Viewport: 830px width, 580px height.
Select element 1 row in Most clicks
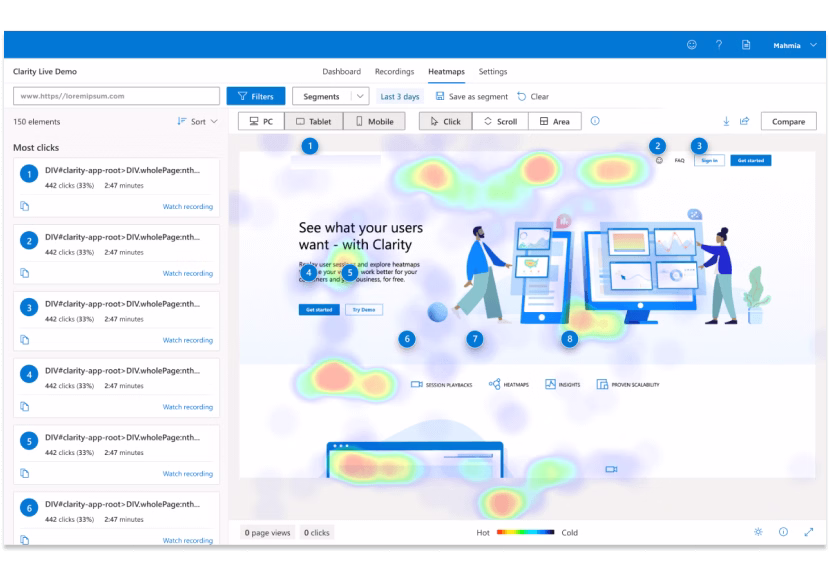click(x=116, y=187)
